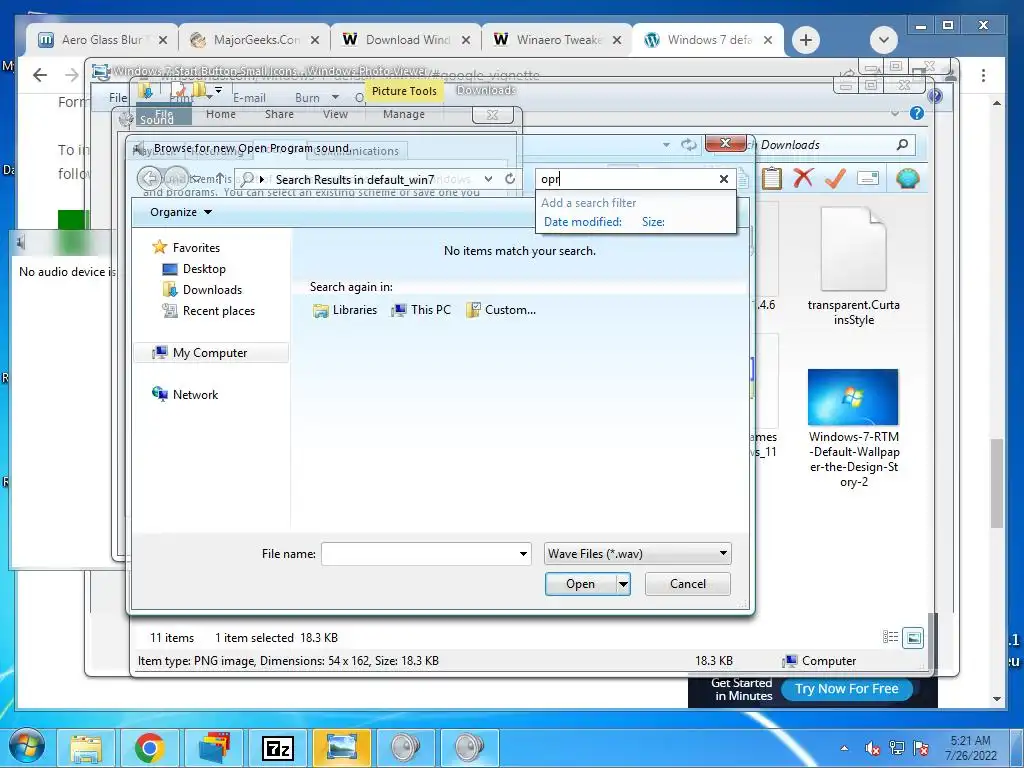The width and height of the screenshot is (1024, 768).
Task: Open Chrome three-dot menu
Action: pos(983,75)
